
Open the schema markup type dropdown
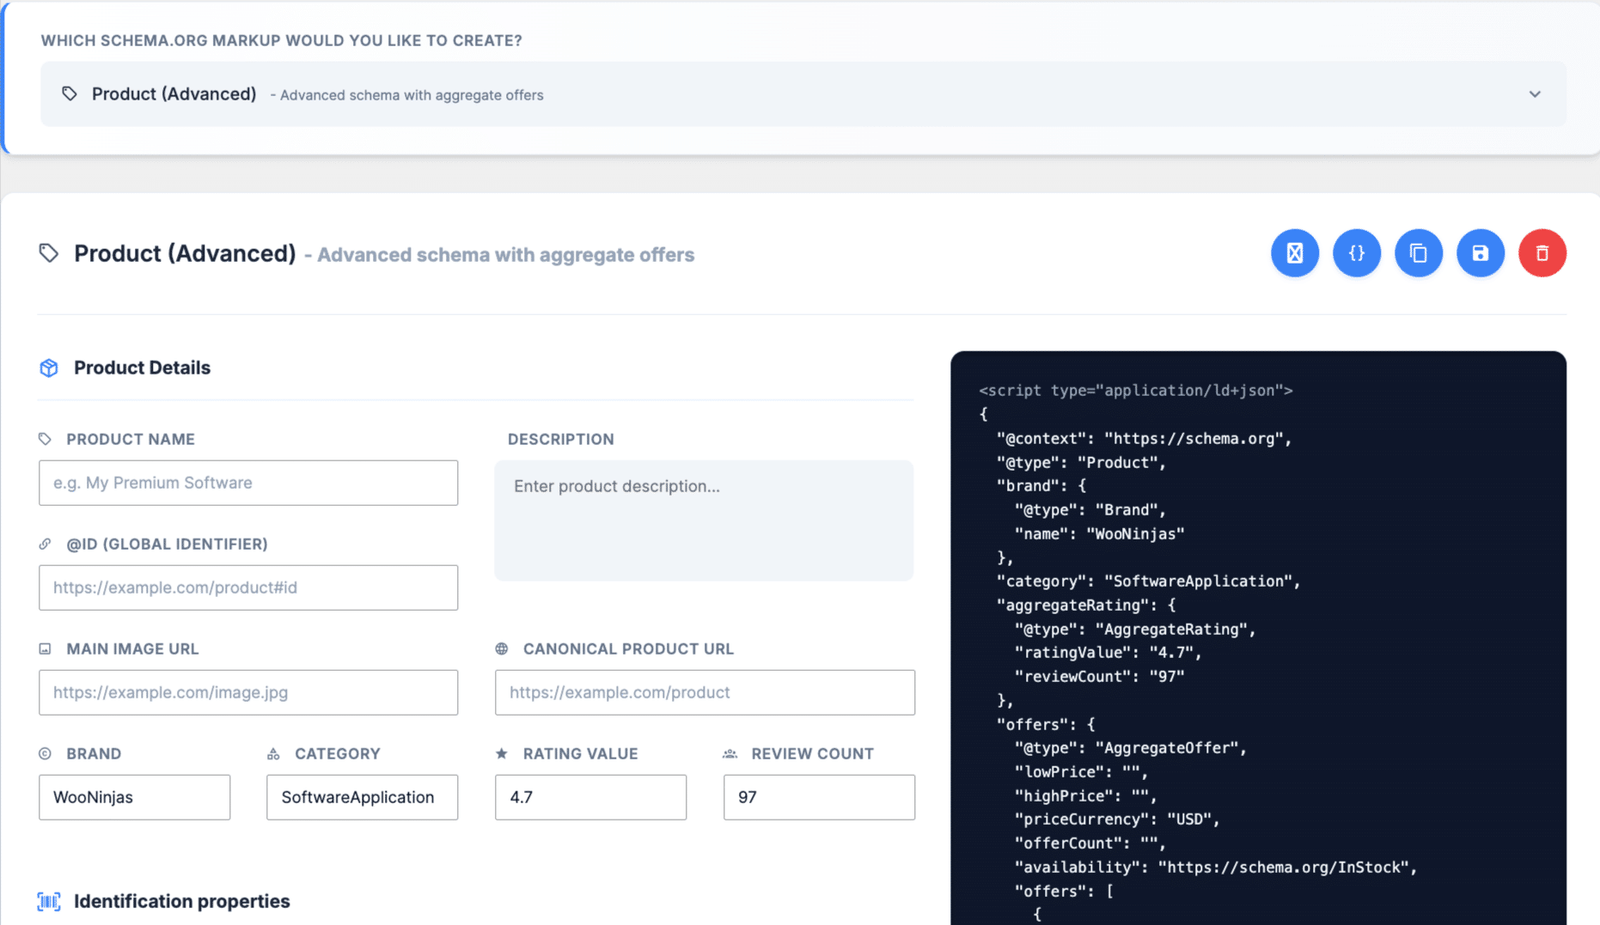point(803,94)
